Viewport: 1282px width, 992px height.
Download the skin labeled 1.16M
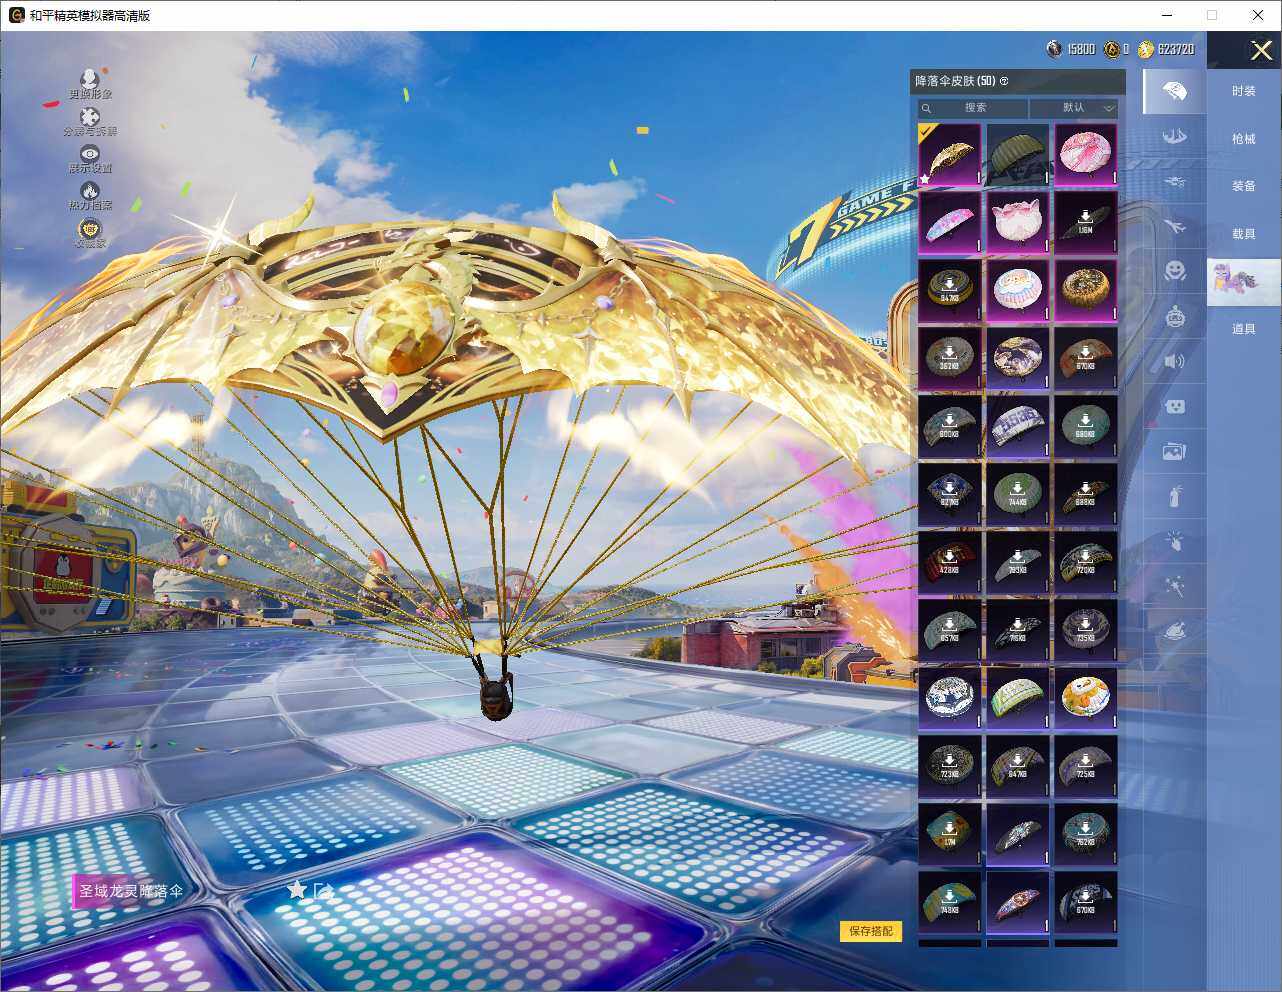(1086, 223)
